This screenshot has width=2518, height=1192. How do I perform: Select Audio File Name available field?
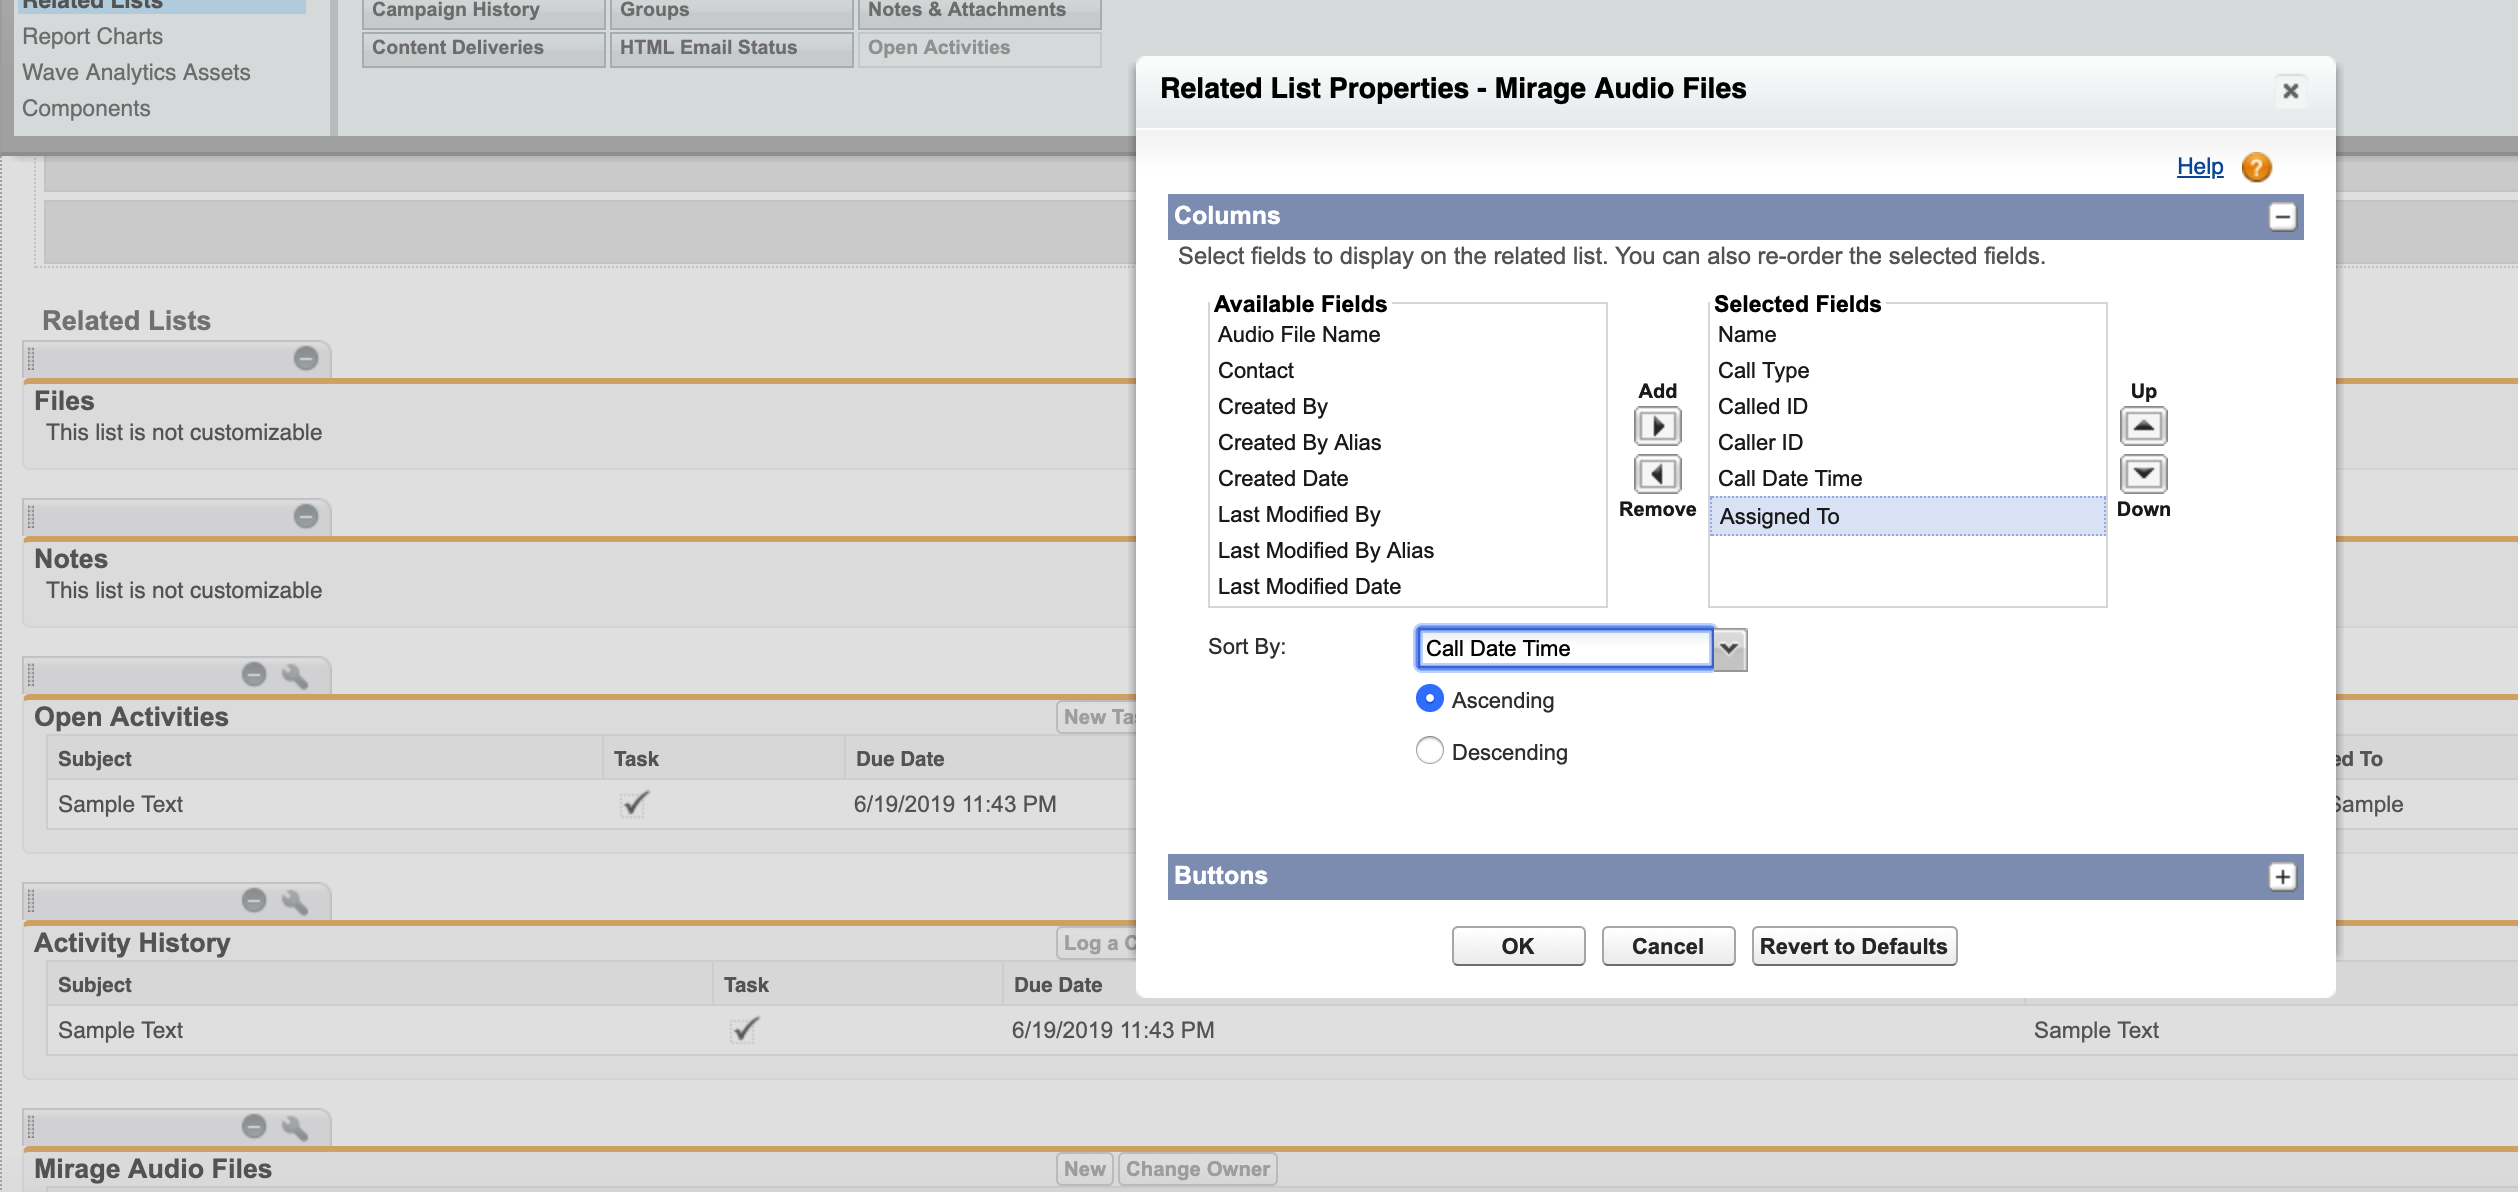pos(1407,335)
